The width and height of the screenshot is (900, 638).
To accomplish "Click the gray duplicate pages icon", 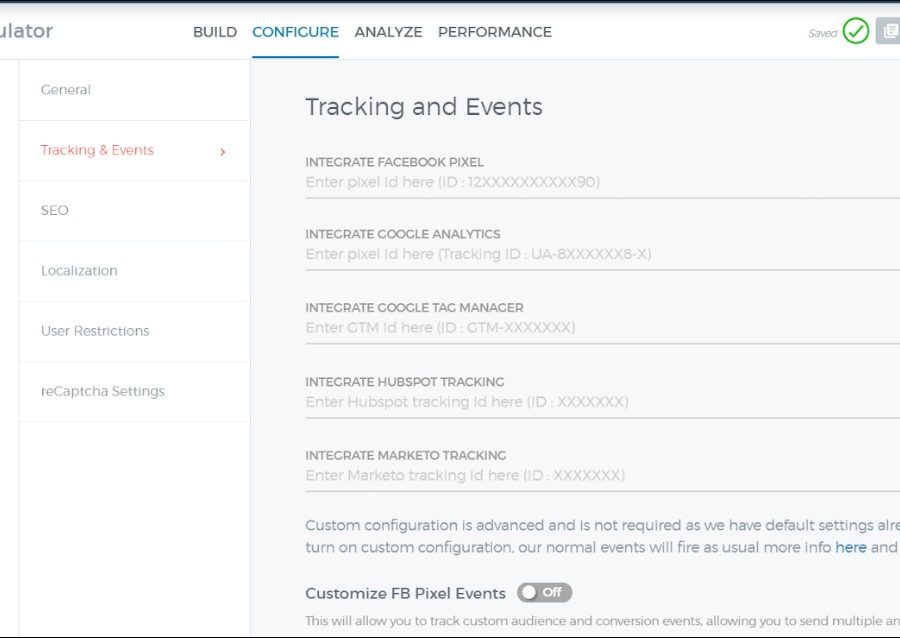I will point(888,32).
